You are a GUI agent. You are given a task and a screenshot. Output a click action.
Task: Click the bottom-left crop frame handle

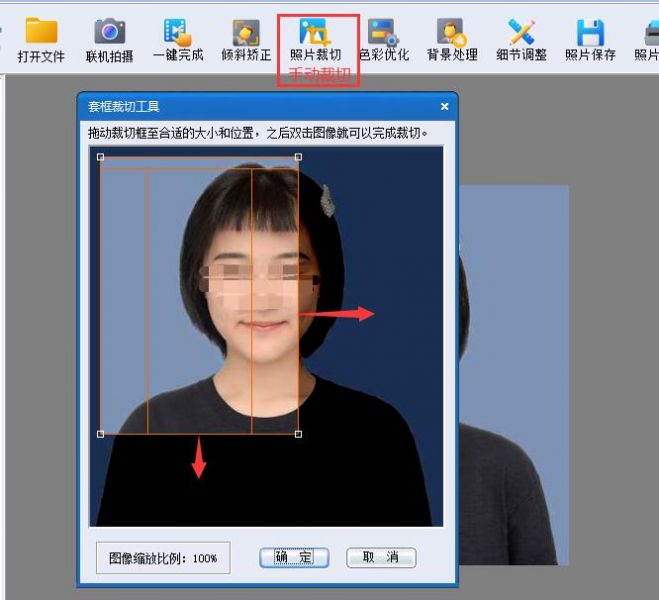[x=100, y=434]
